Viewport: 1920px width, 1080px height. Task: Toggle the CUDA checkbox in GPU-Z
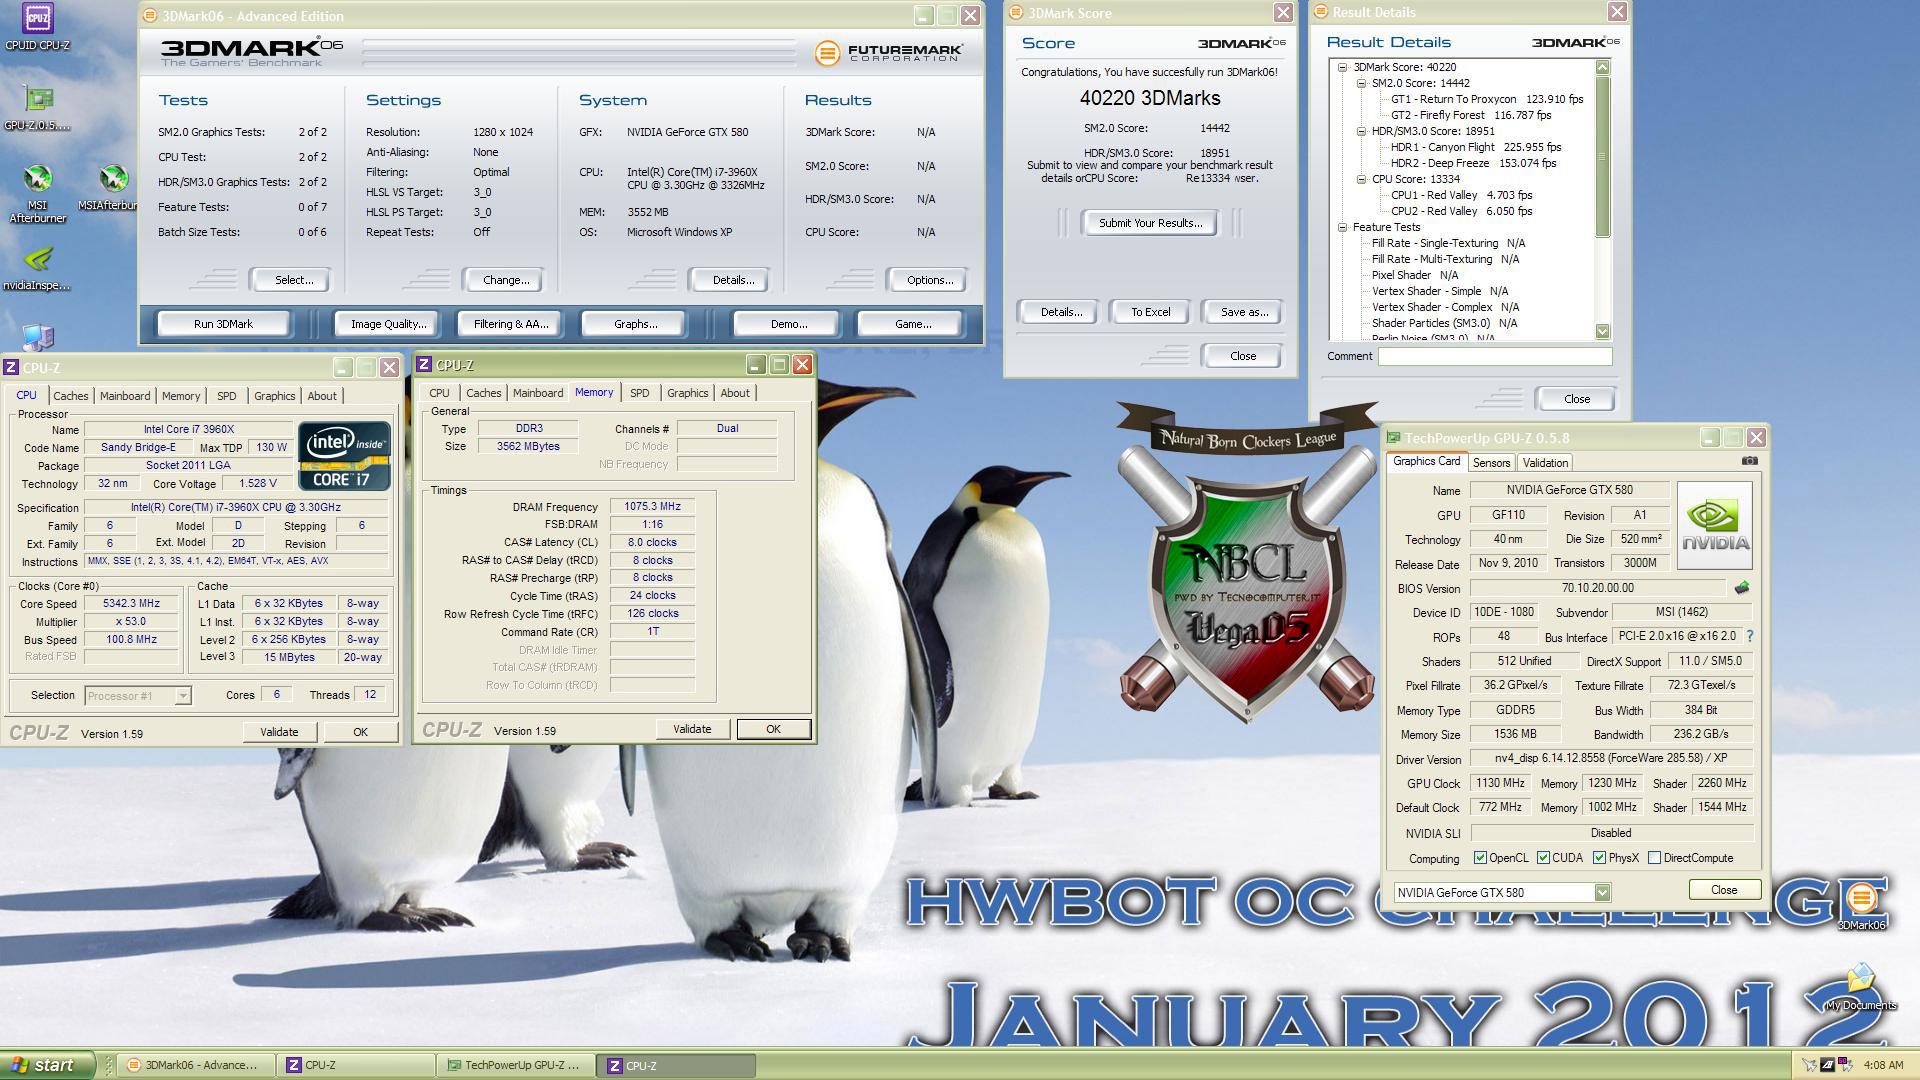1543,858
